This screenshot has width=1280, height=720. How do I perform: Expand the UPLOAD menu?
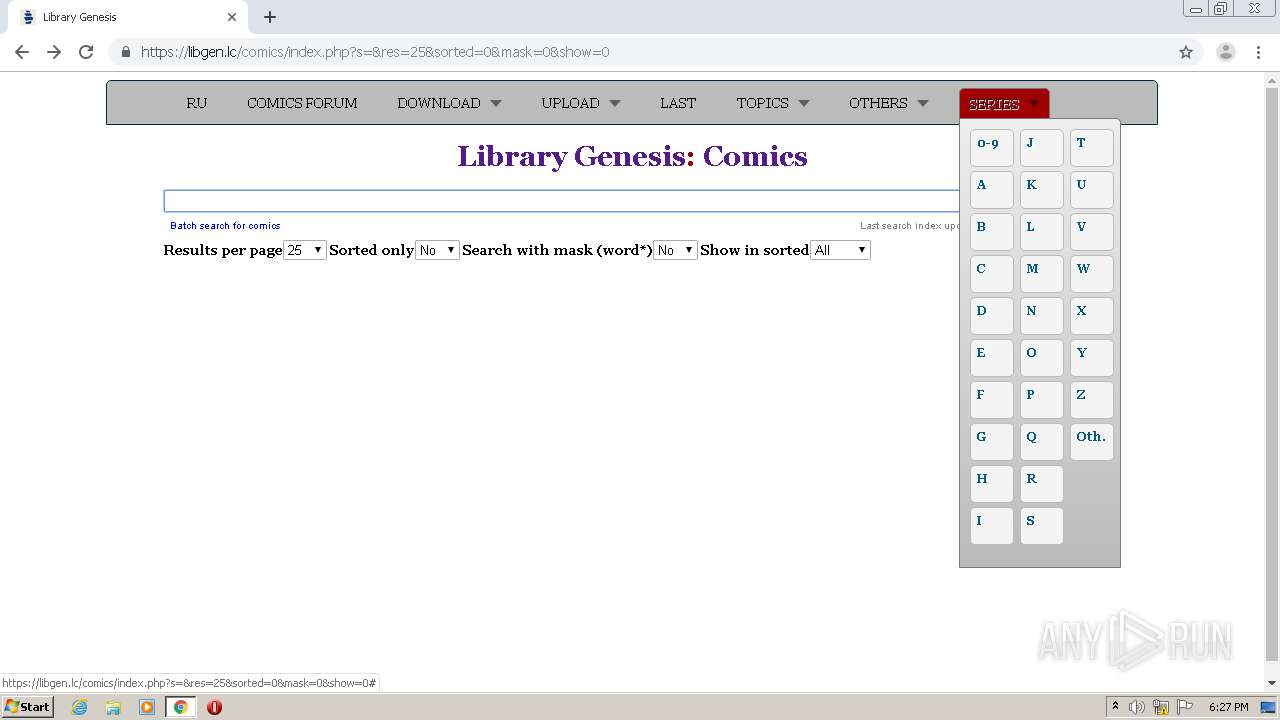[581, 103]
